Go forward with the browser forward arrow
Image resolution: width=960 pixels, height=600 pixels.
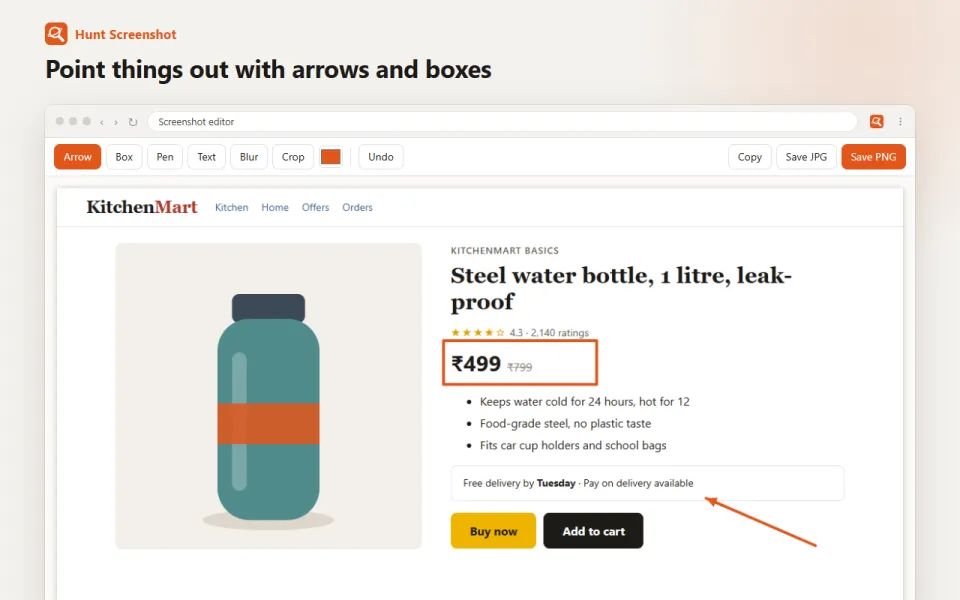click(116, 122)
